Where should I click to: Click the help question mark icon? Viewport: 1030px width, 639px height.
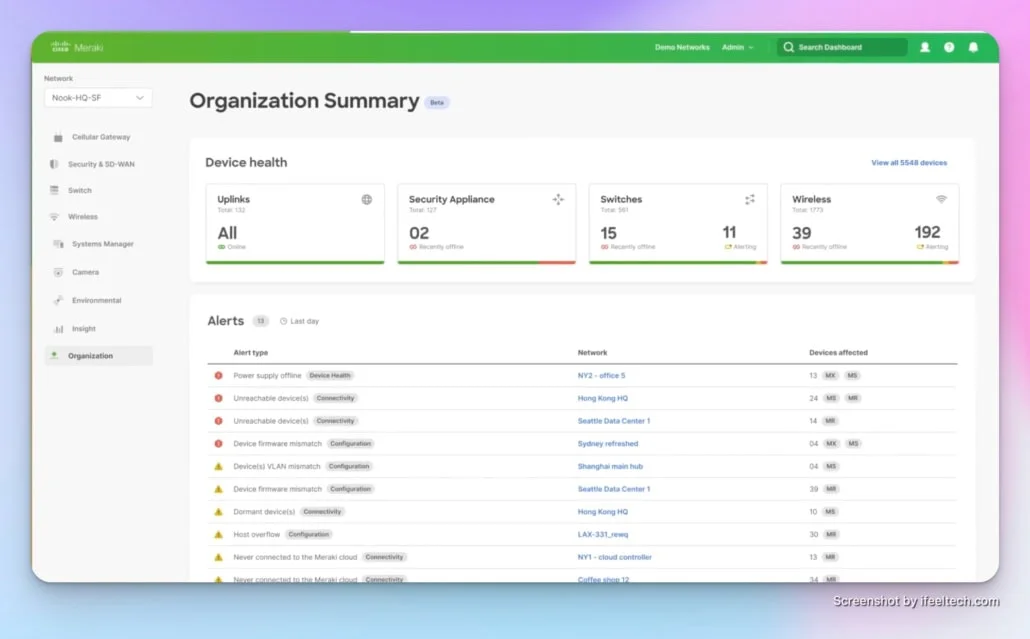(948, 47)
